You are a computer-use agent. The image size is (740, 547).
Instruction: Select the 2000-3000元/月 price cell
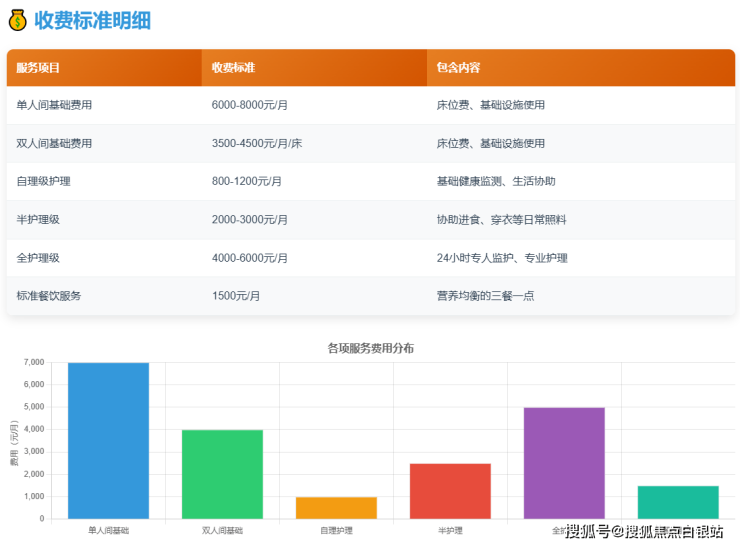(x=250, y=219)
